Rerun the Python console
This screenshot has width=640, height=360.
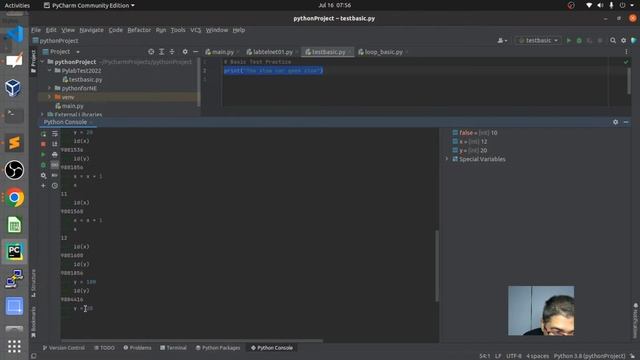coord(43,133)
